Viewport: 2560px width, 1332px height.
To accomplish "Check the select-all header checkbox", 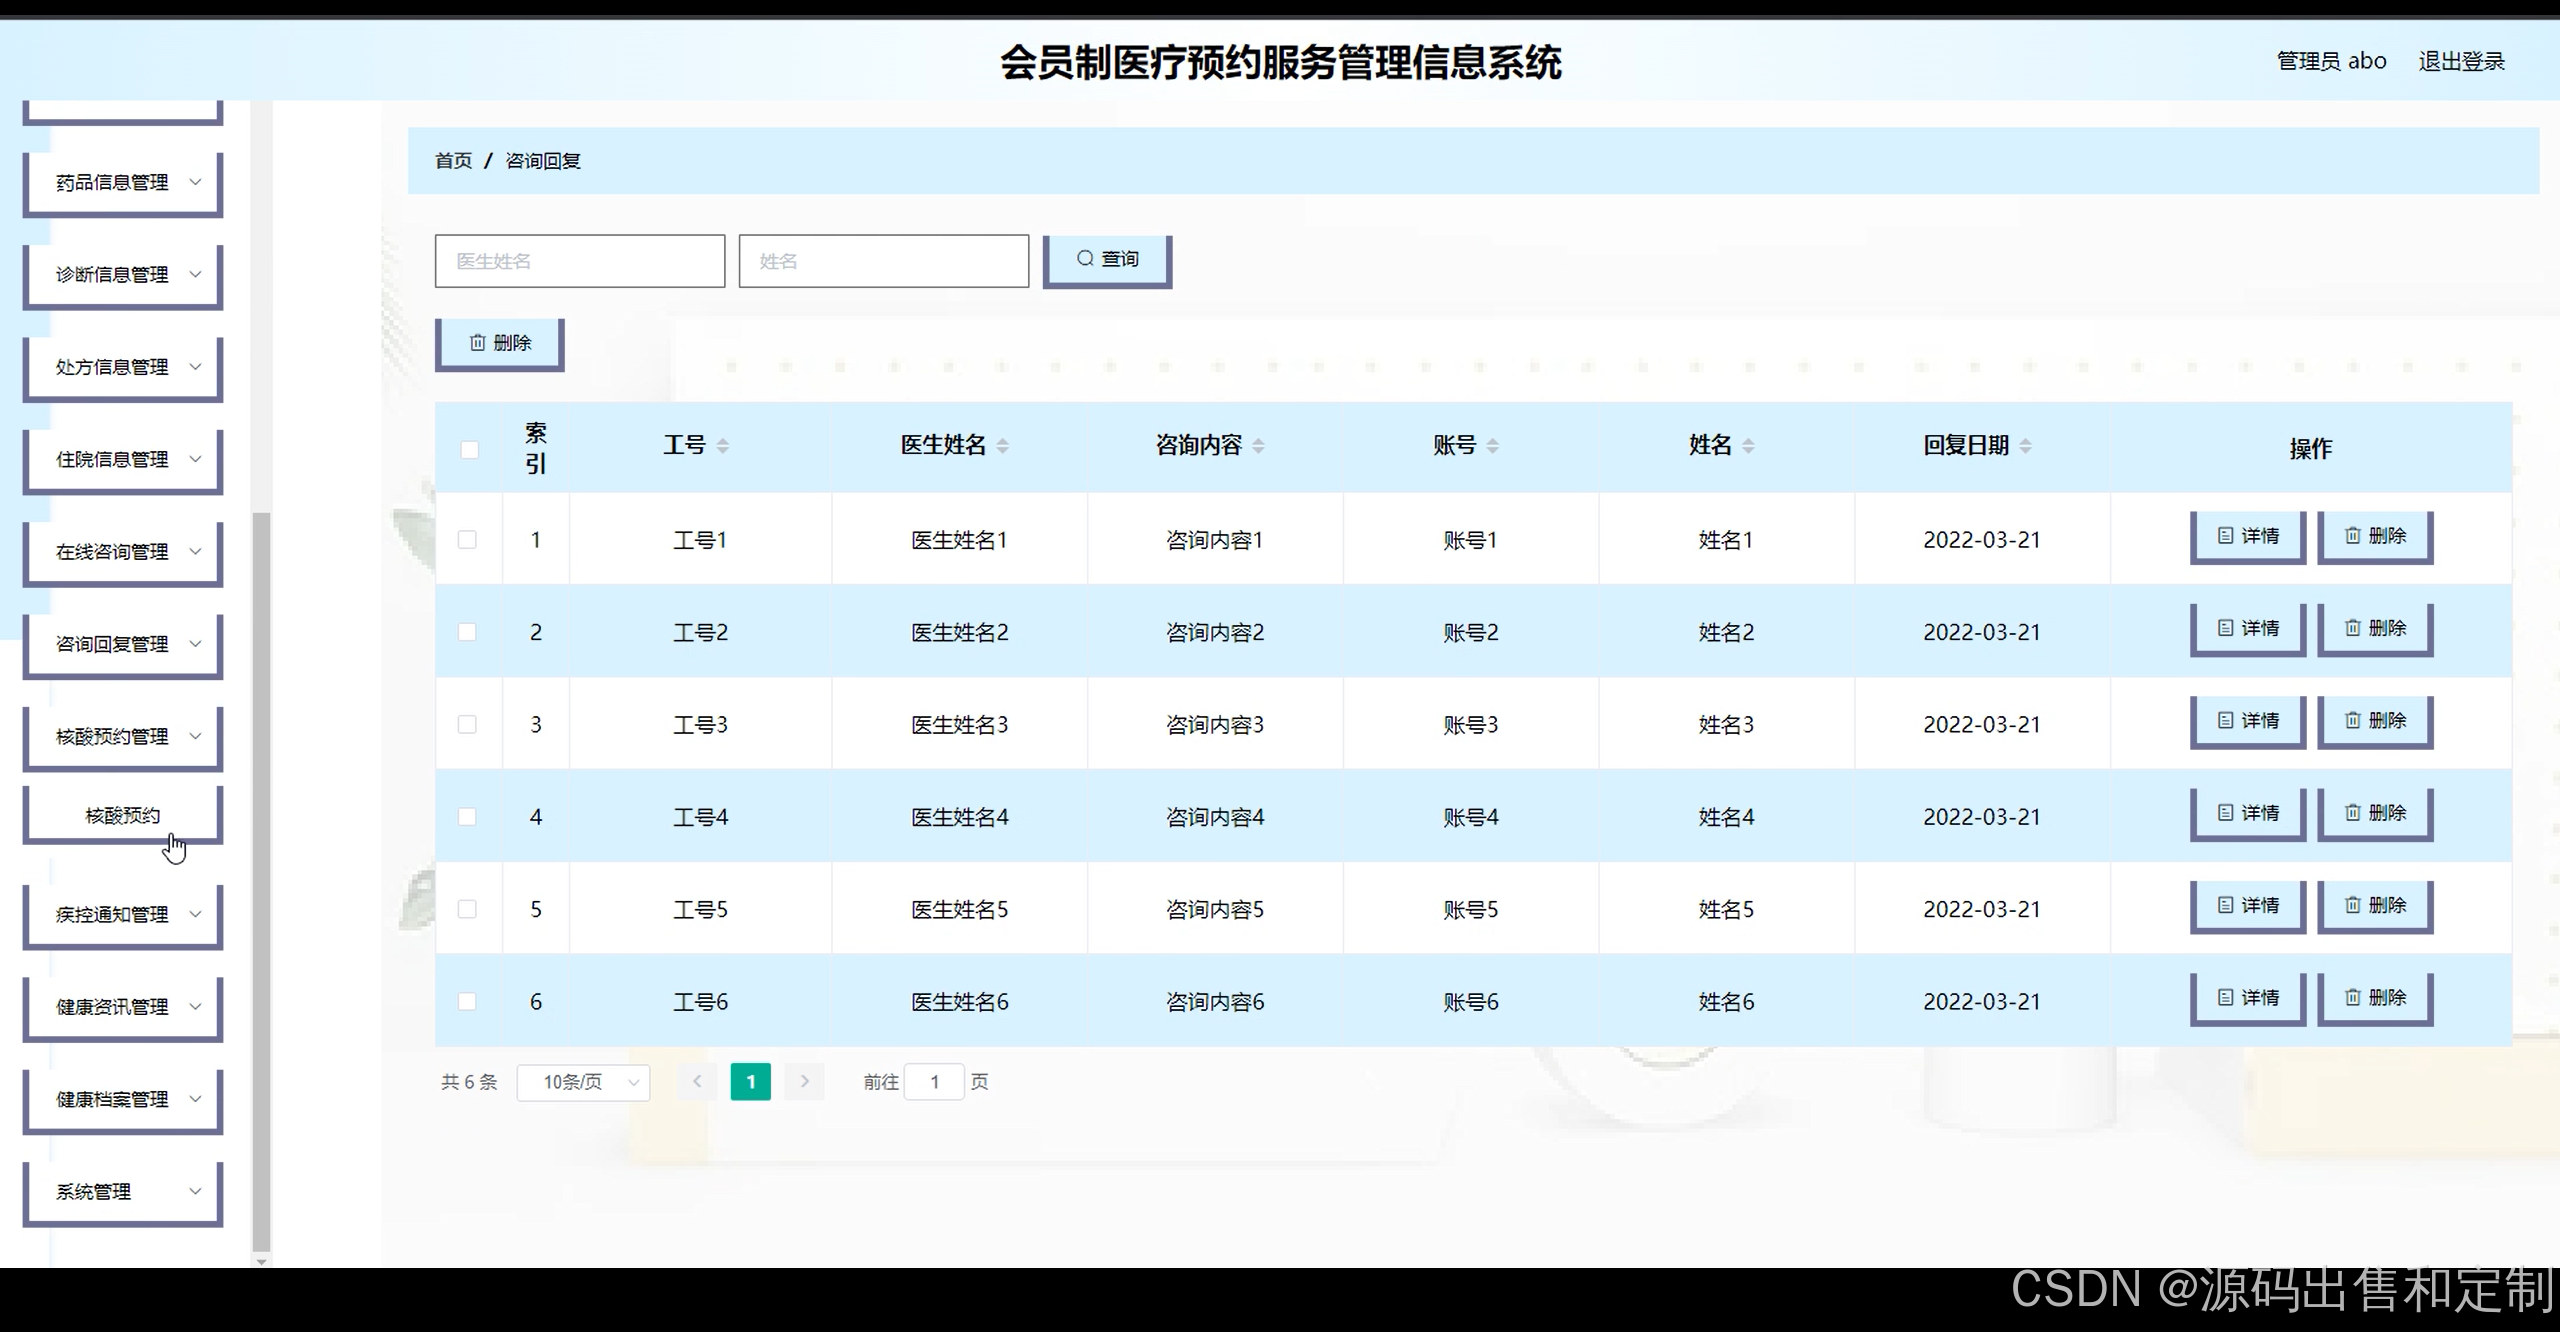I will [x=469, y=449].
